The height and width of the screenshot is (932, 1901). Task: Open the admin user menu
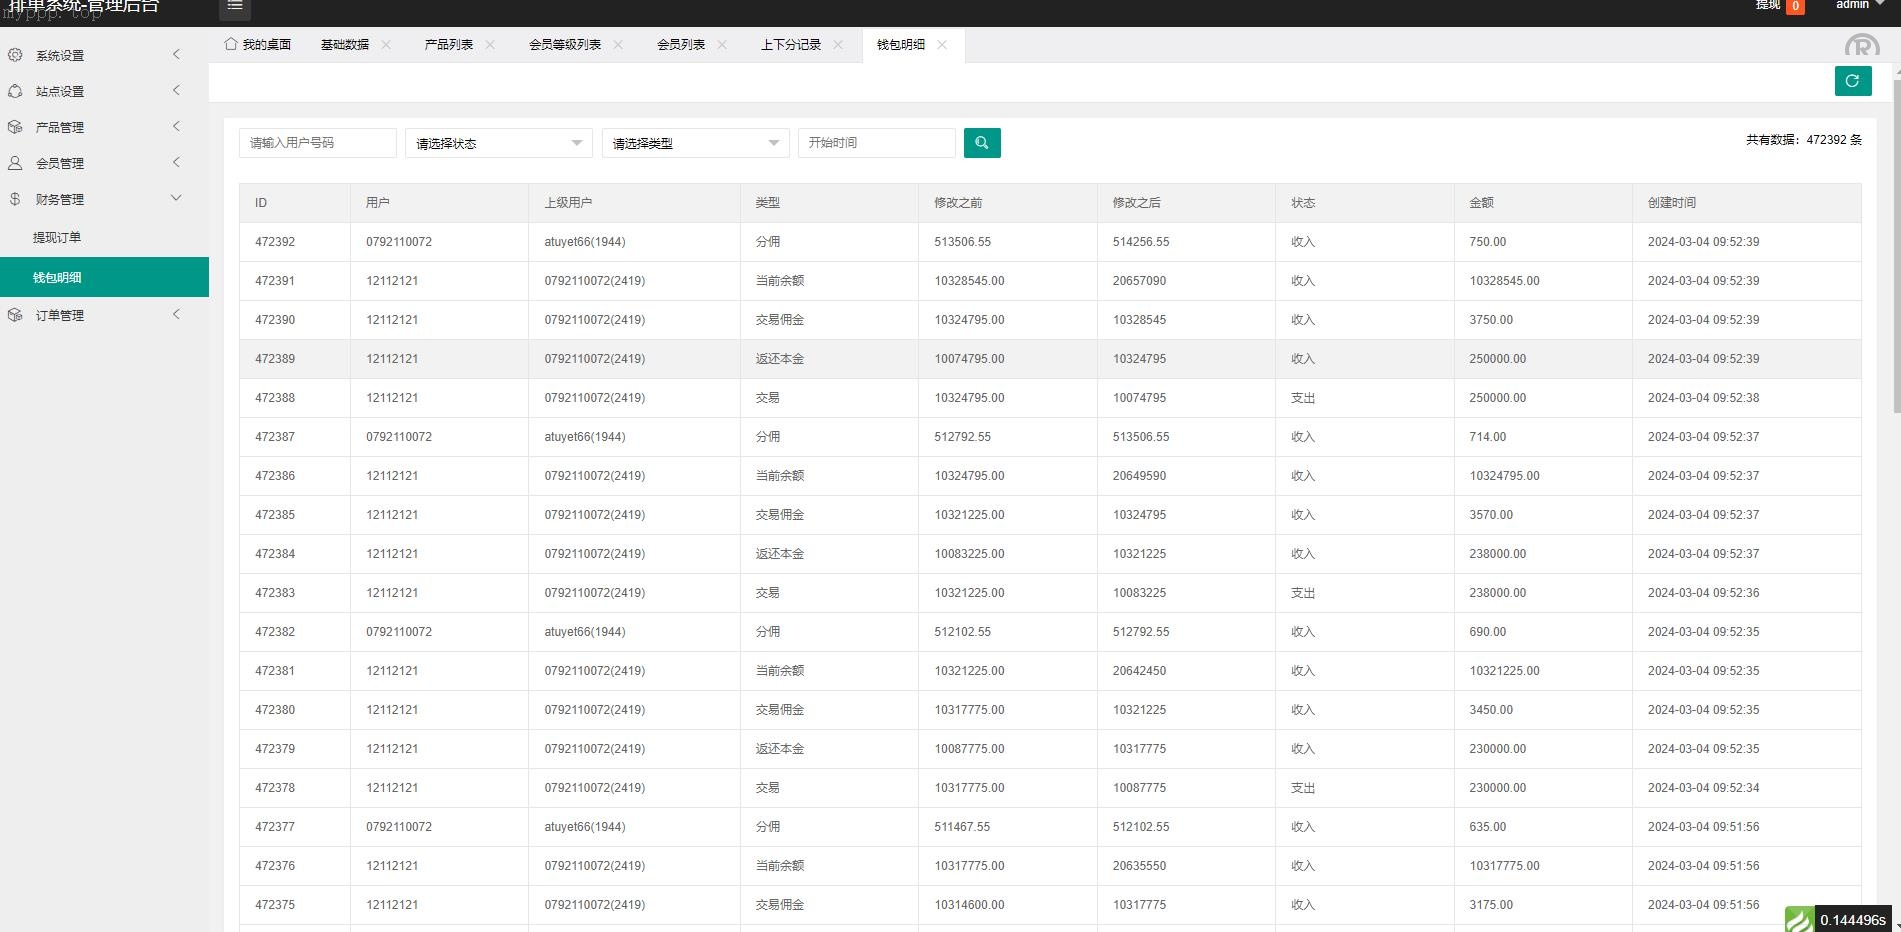[1858, 5]
